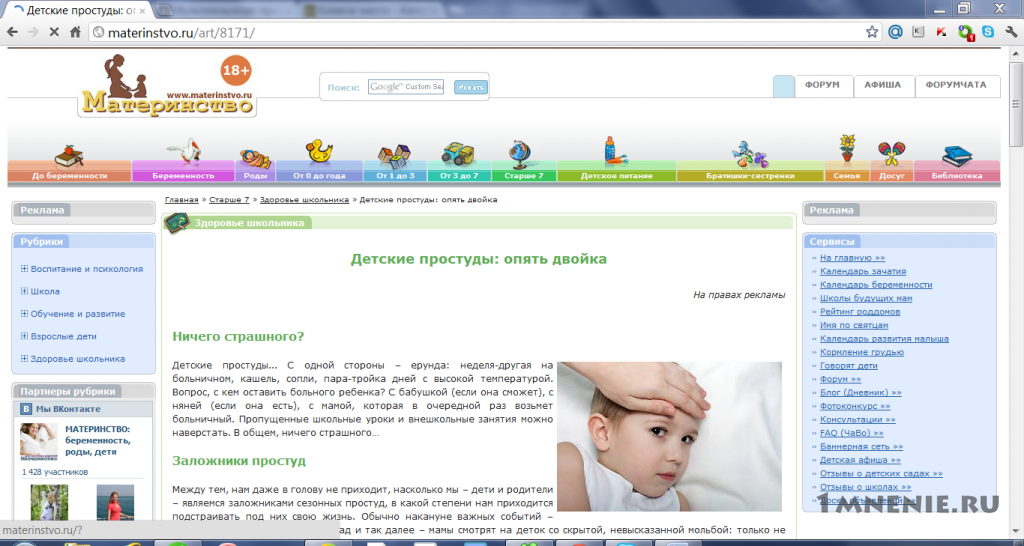Switch to the АФИША tab
The height and width of the screenshot is (546, 1024).
(x=883, y=85)
